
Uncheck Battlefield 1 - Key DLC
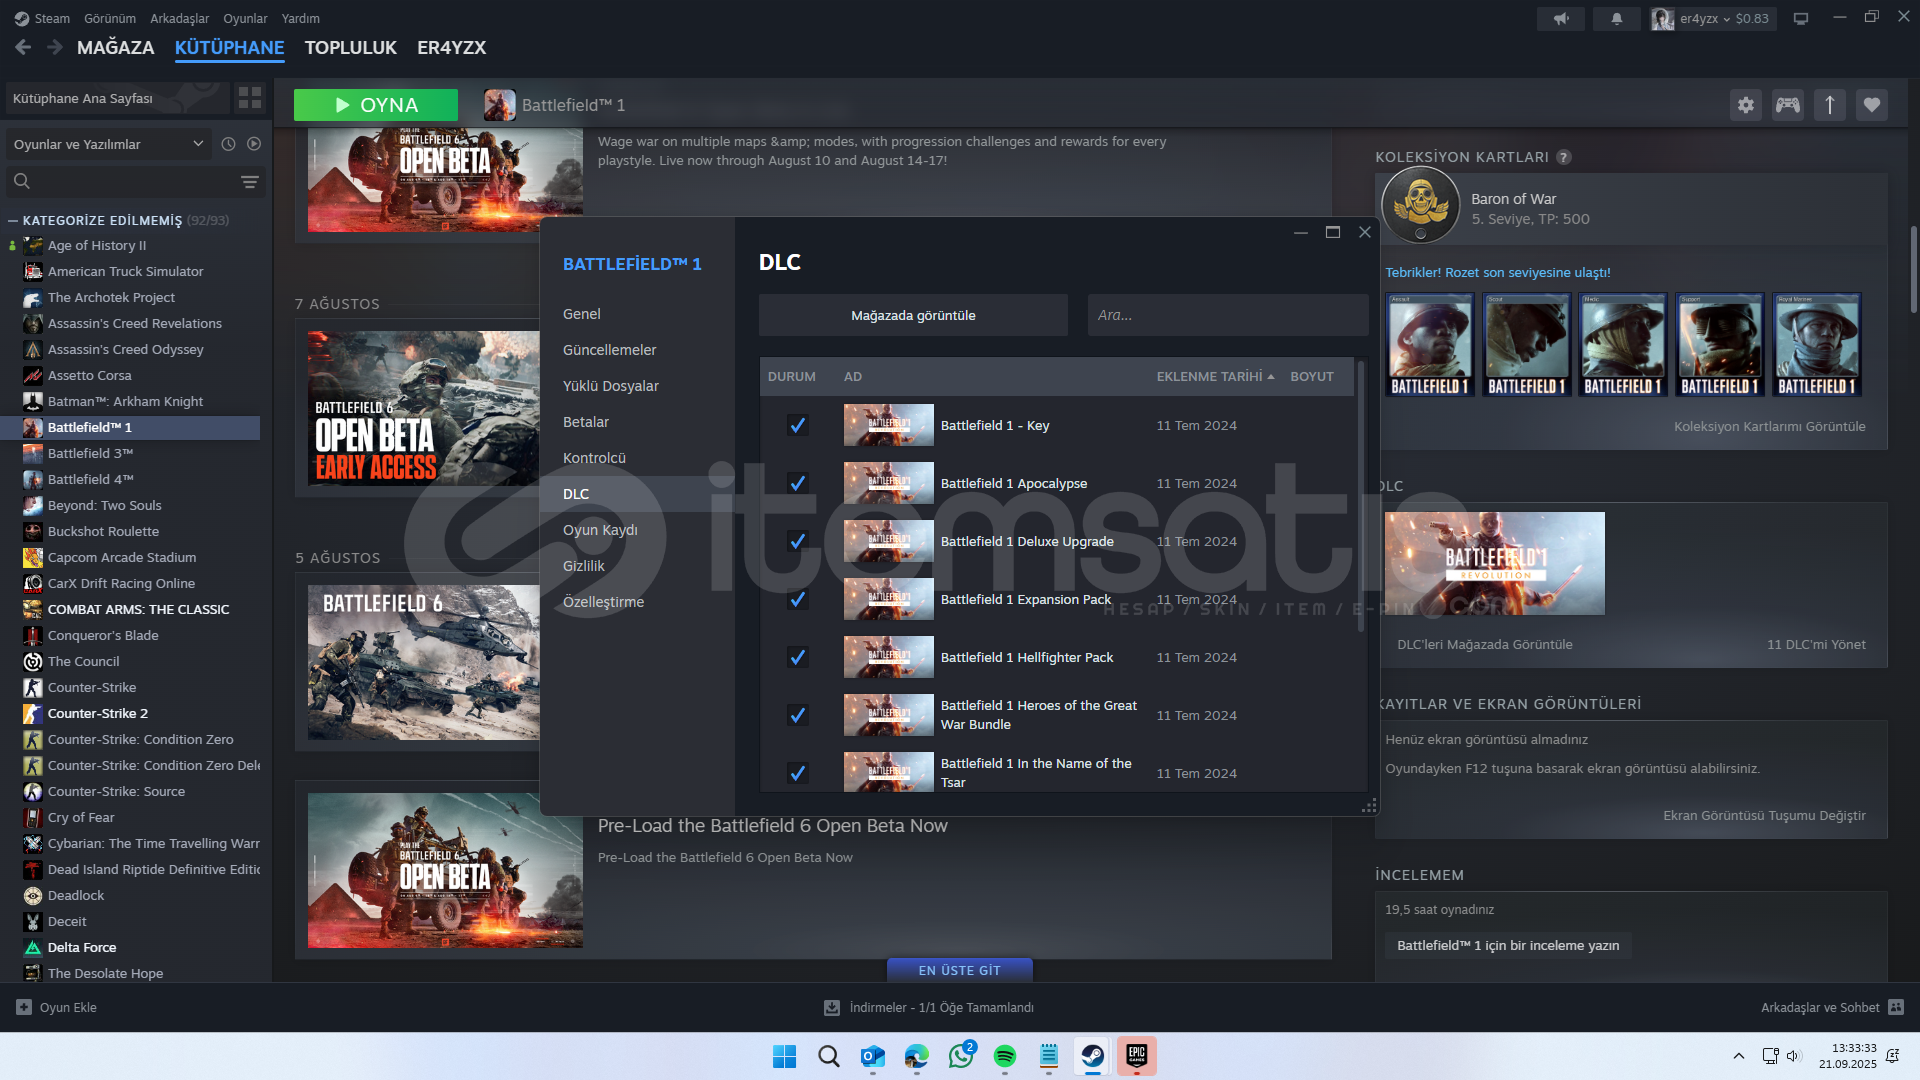(x=797, y=425)
